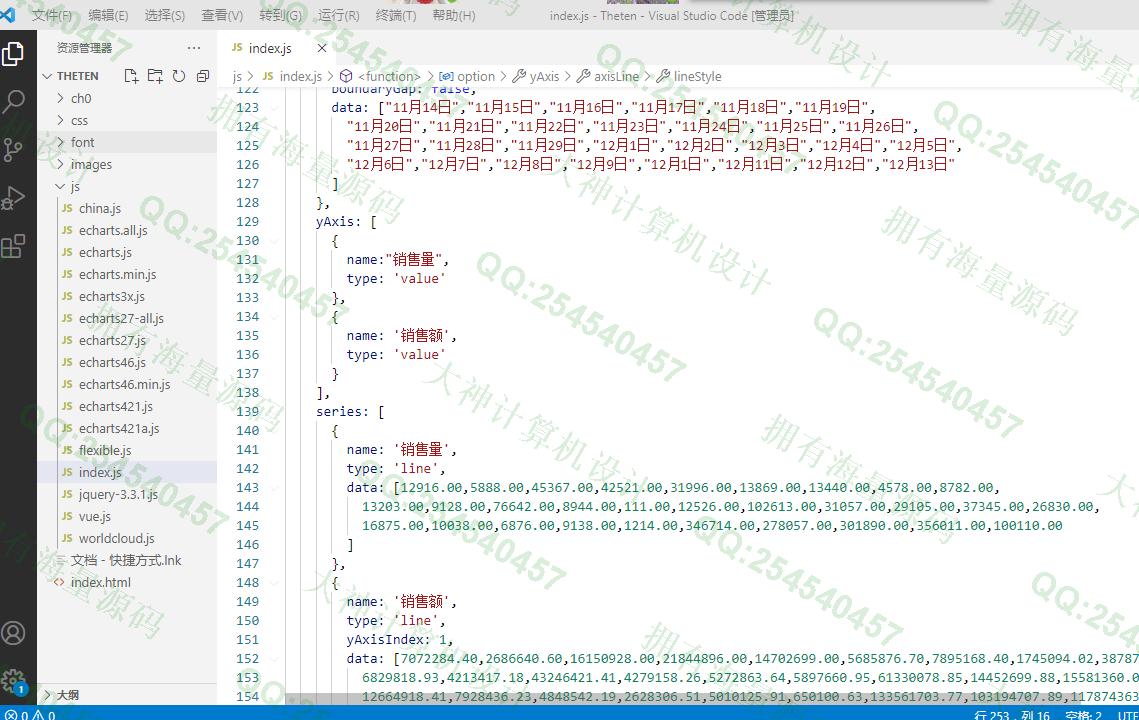
Task: Click line number 139 in gutter
Action: pos(247,411)
